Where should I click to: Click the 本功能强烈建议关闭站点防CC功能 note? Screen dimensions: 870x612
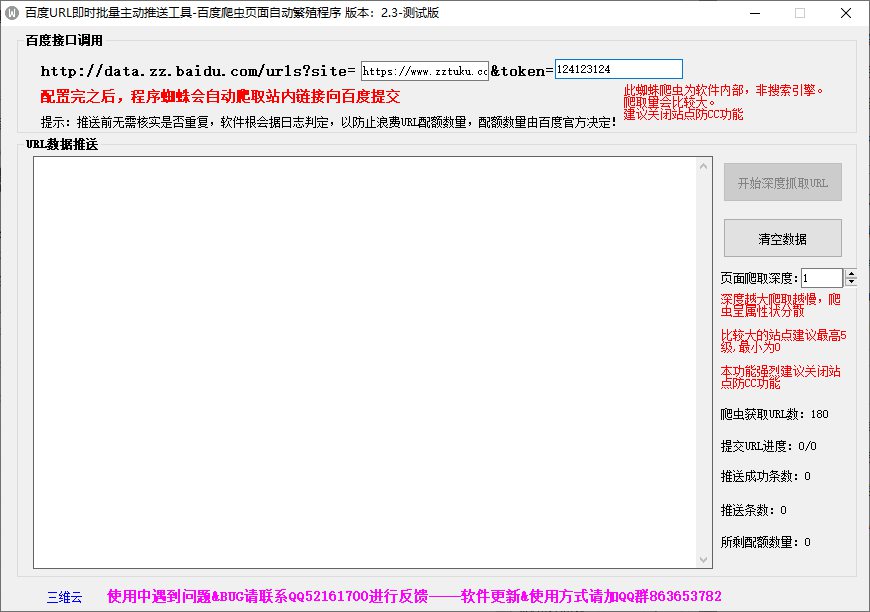[780, 377]
